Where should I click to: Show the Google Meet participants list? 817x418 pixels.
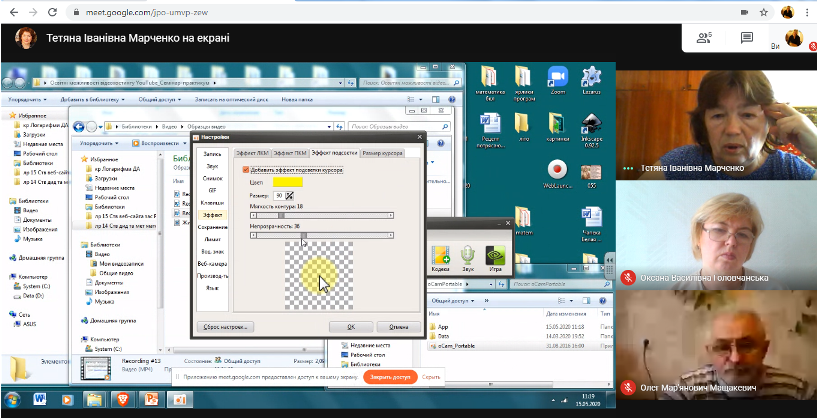pos(704,38)
